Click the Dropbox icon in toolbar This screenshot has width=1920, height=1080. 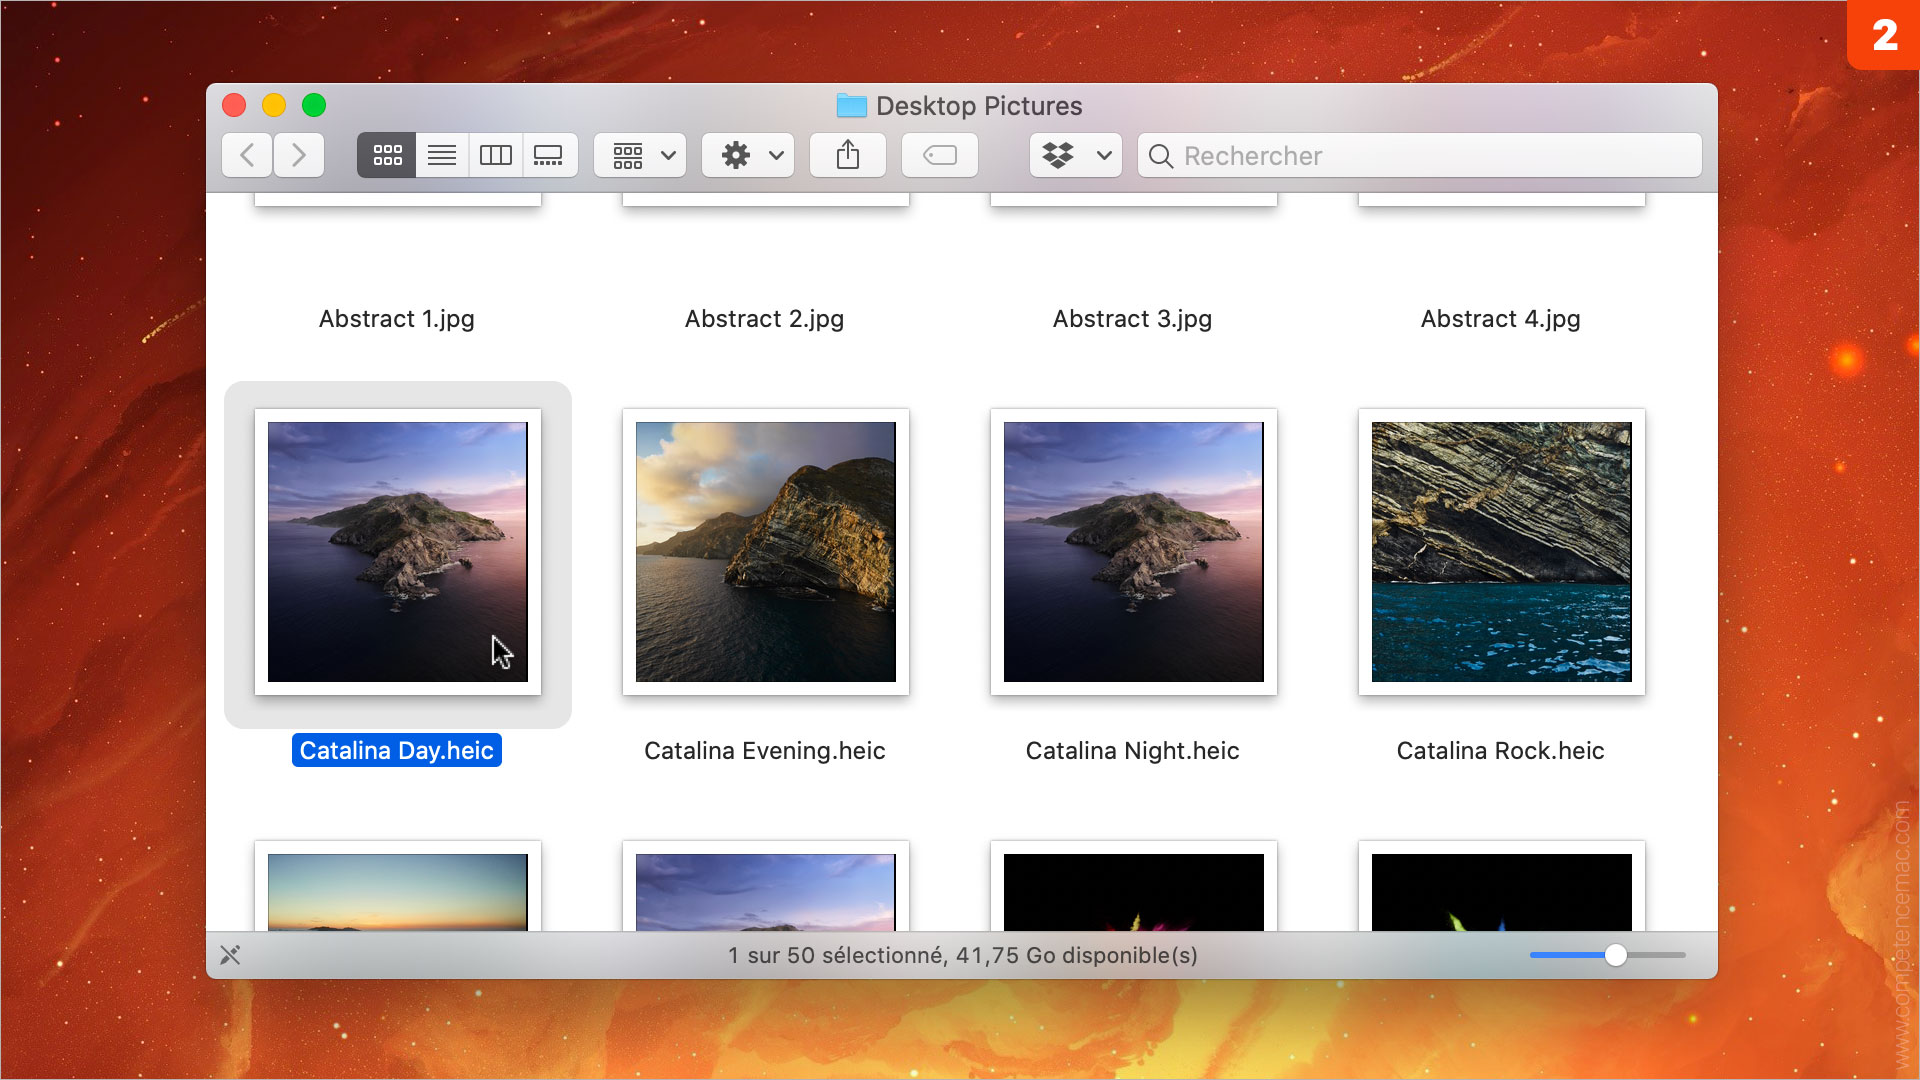pos(1058,155)
